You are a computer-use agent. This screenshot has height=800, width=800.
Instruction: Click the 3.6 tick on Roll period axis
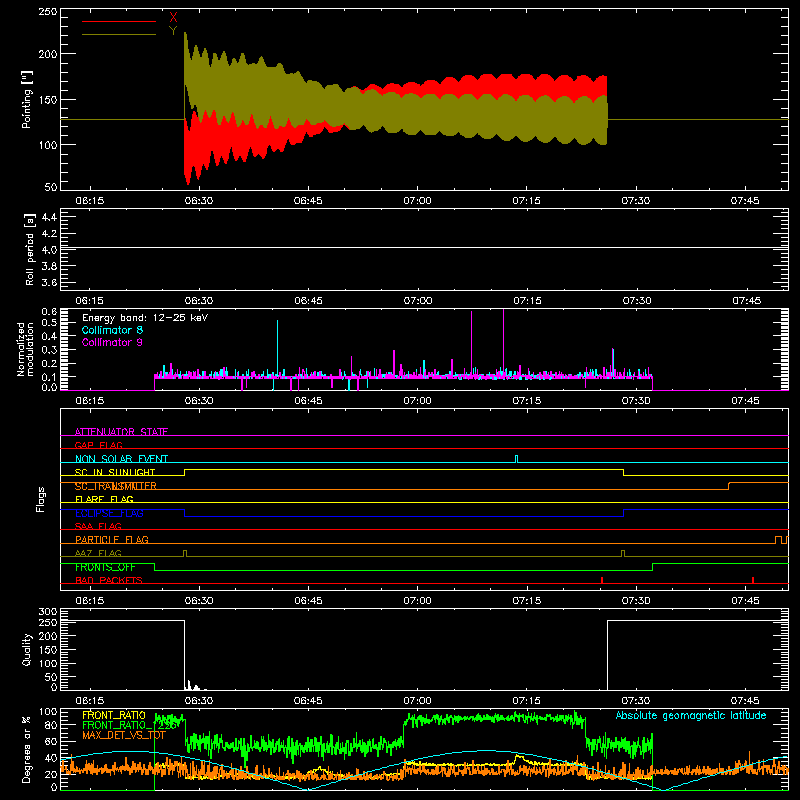click(x=49, y=282)
